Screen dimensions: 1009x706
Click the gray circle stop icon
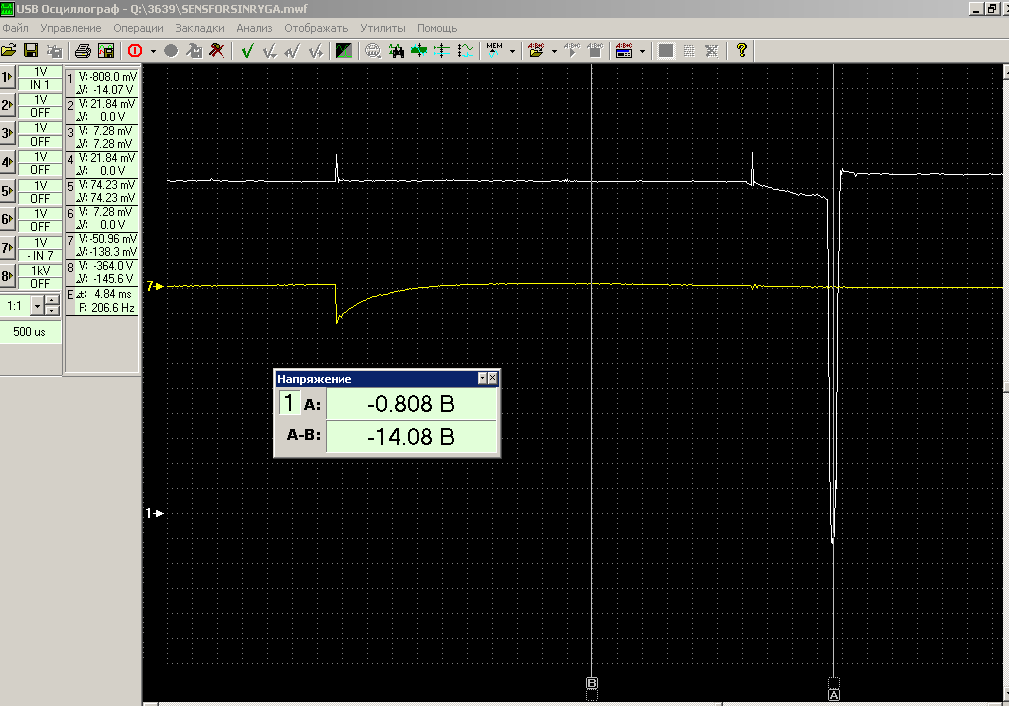pos(171,50)
